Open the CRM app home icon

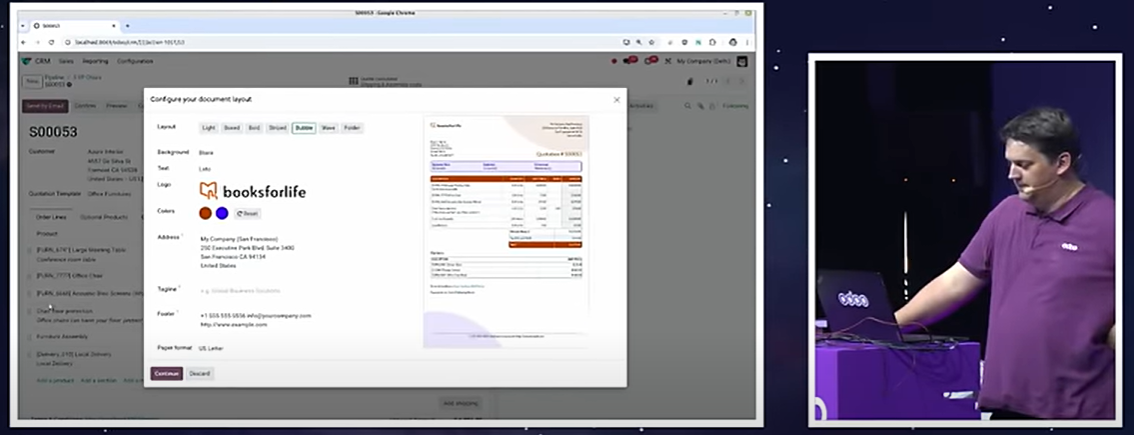(x=27, y=62)
